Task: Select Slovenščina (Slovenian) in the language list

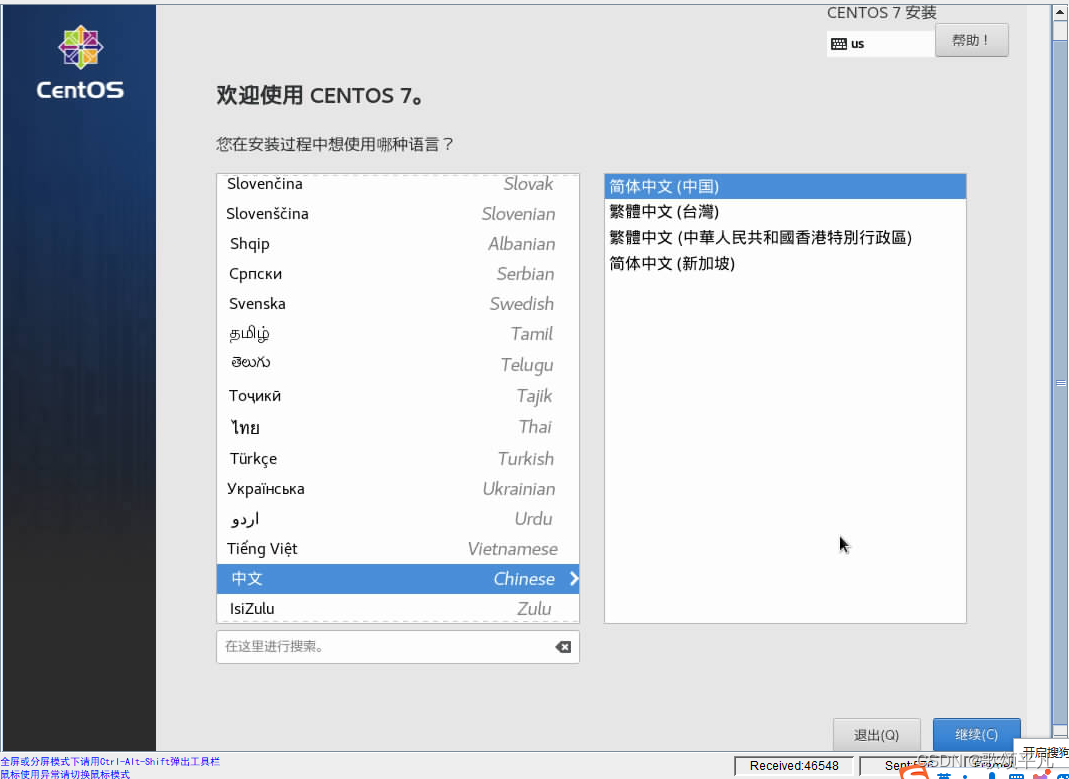Action: [x=397, y=214]
